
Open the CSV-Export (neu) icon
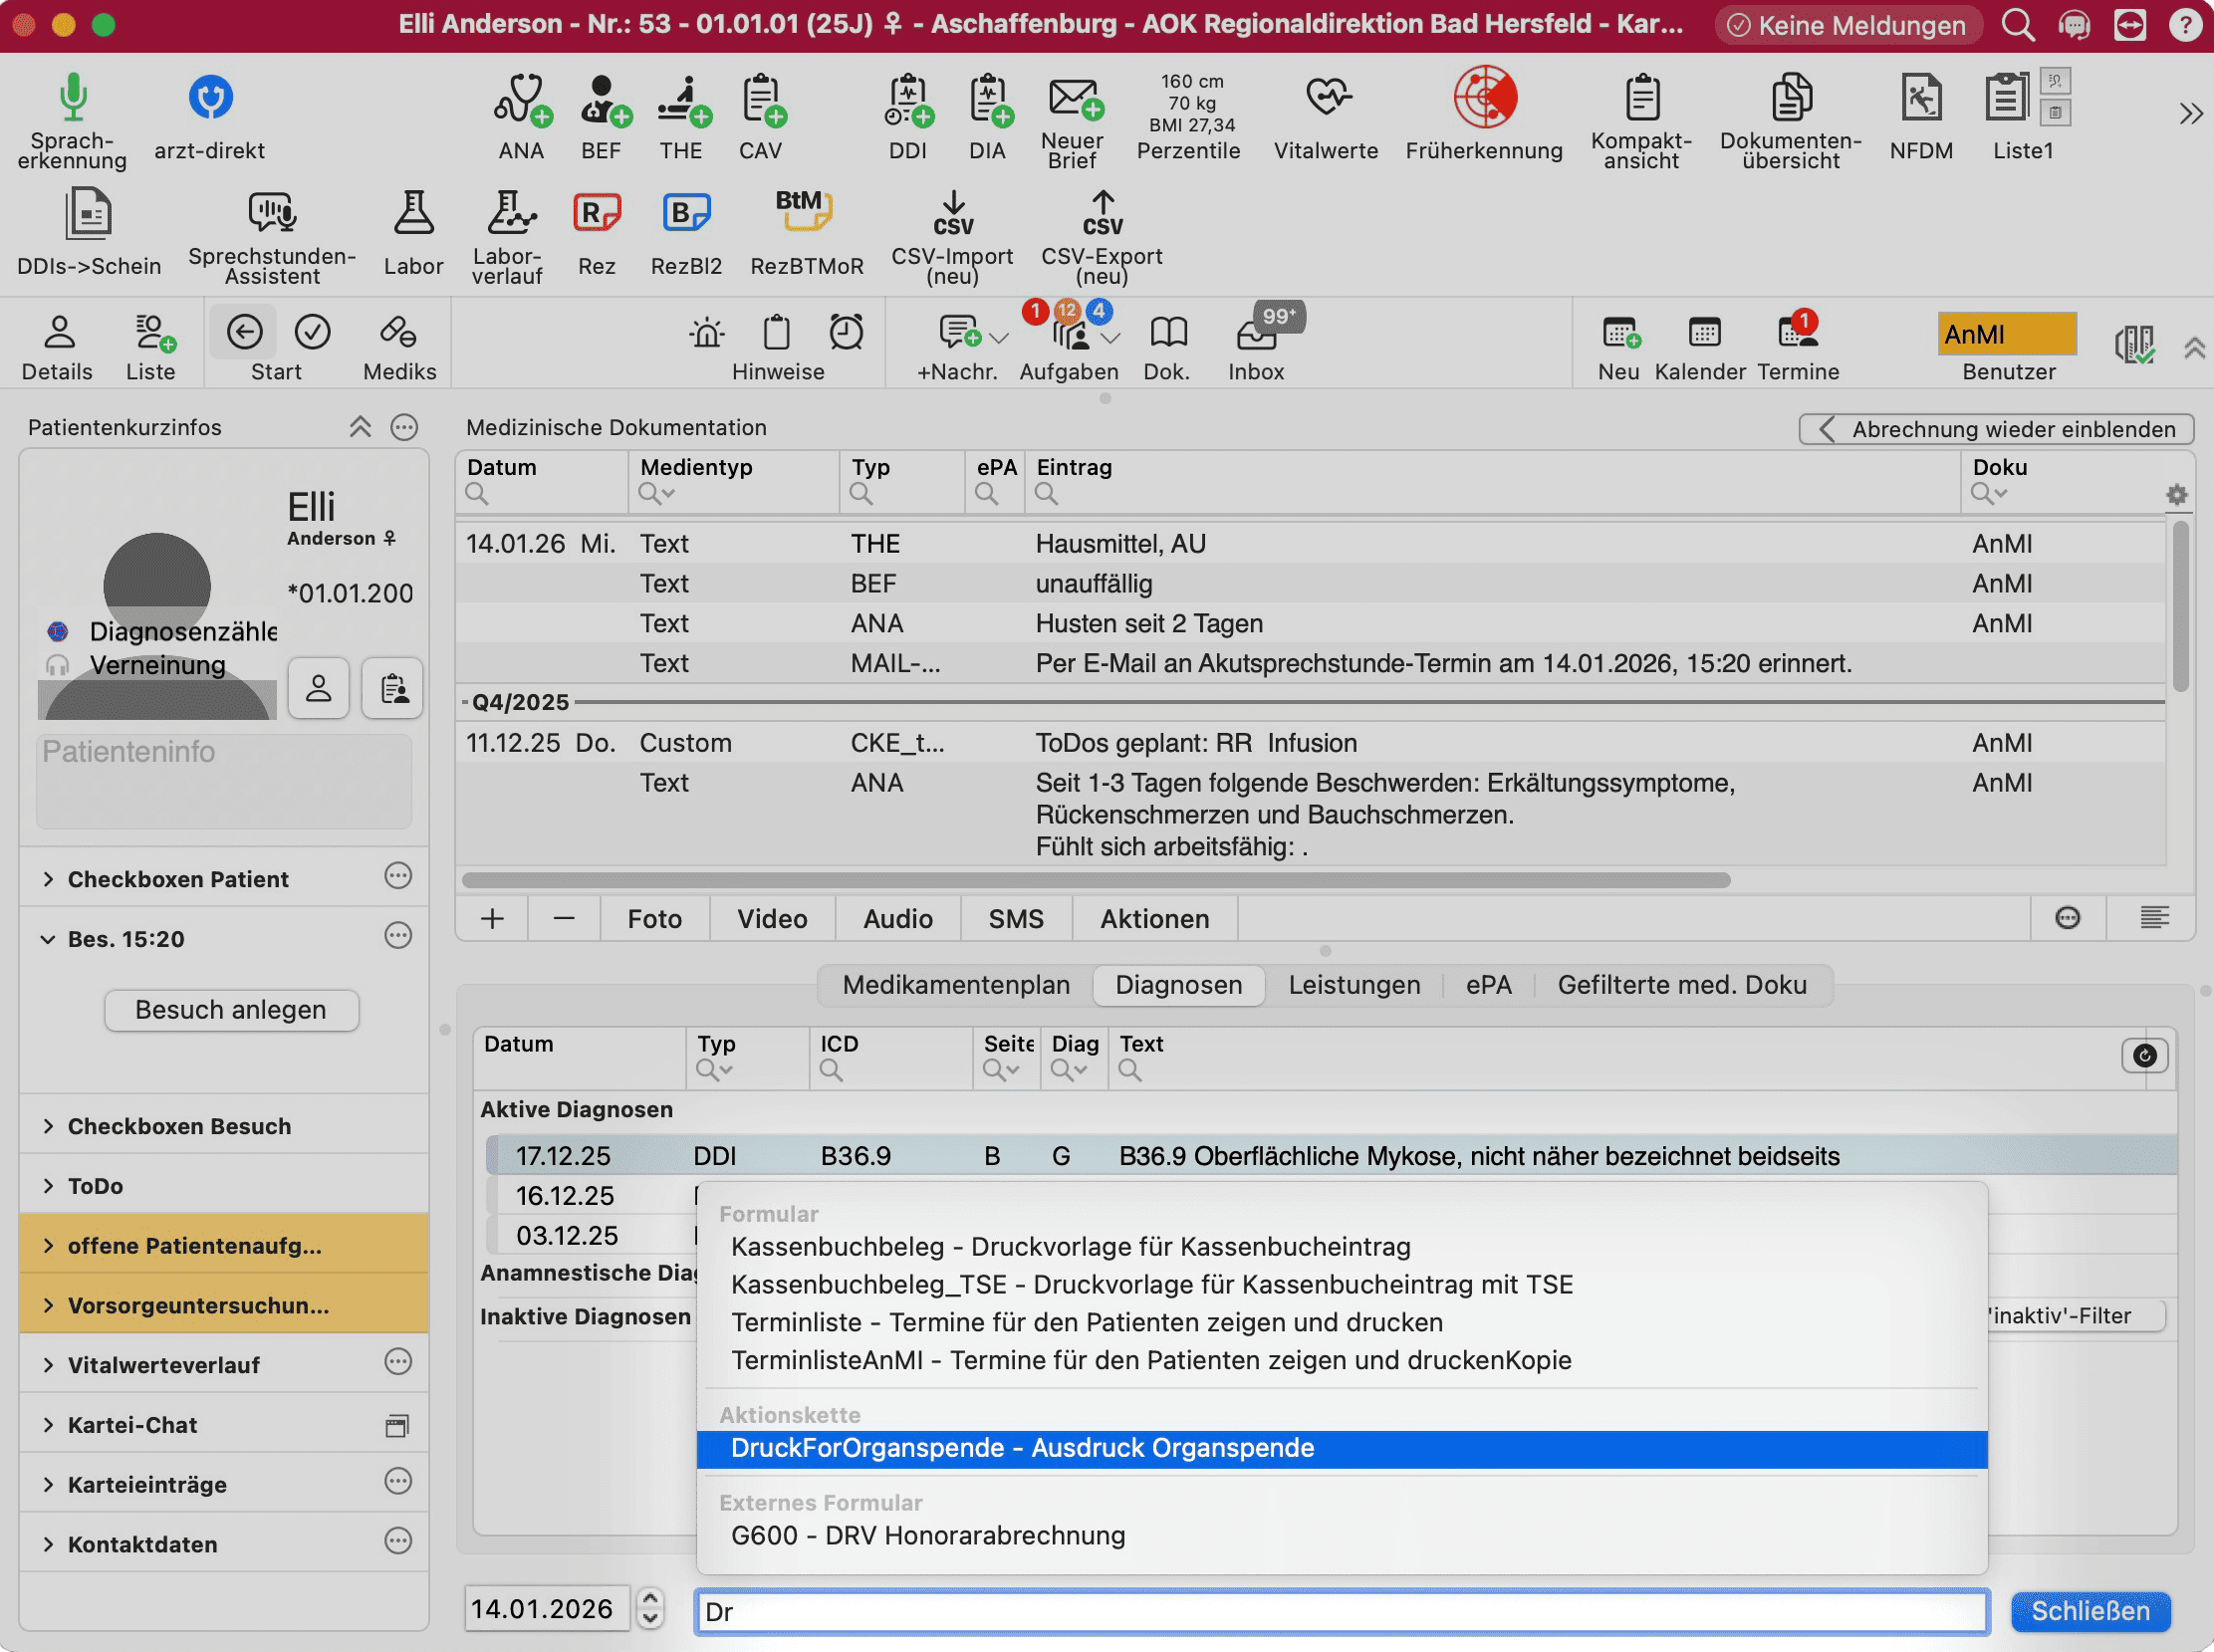pos(1101,213)
